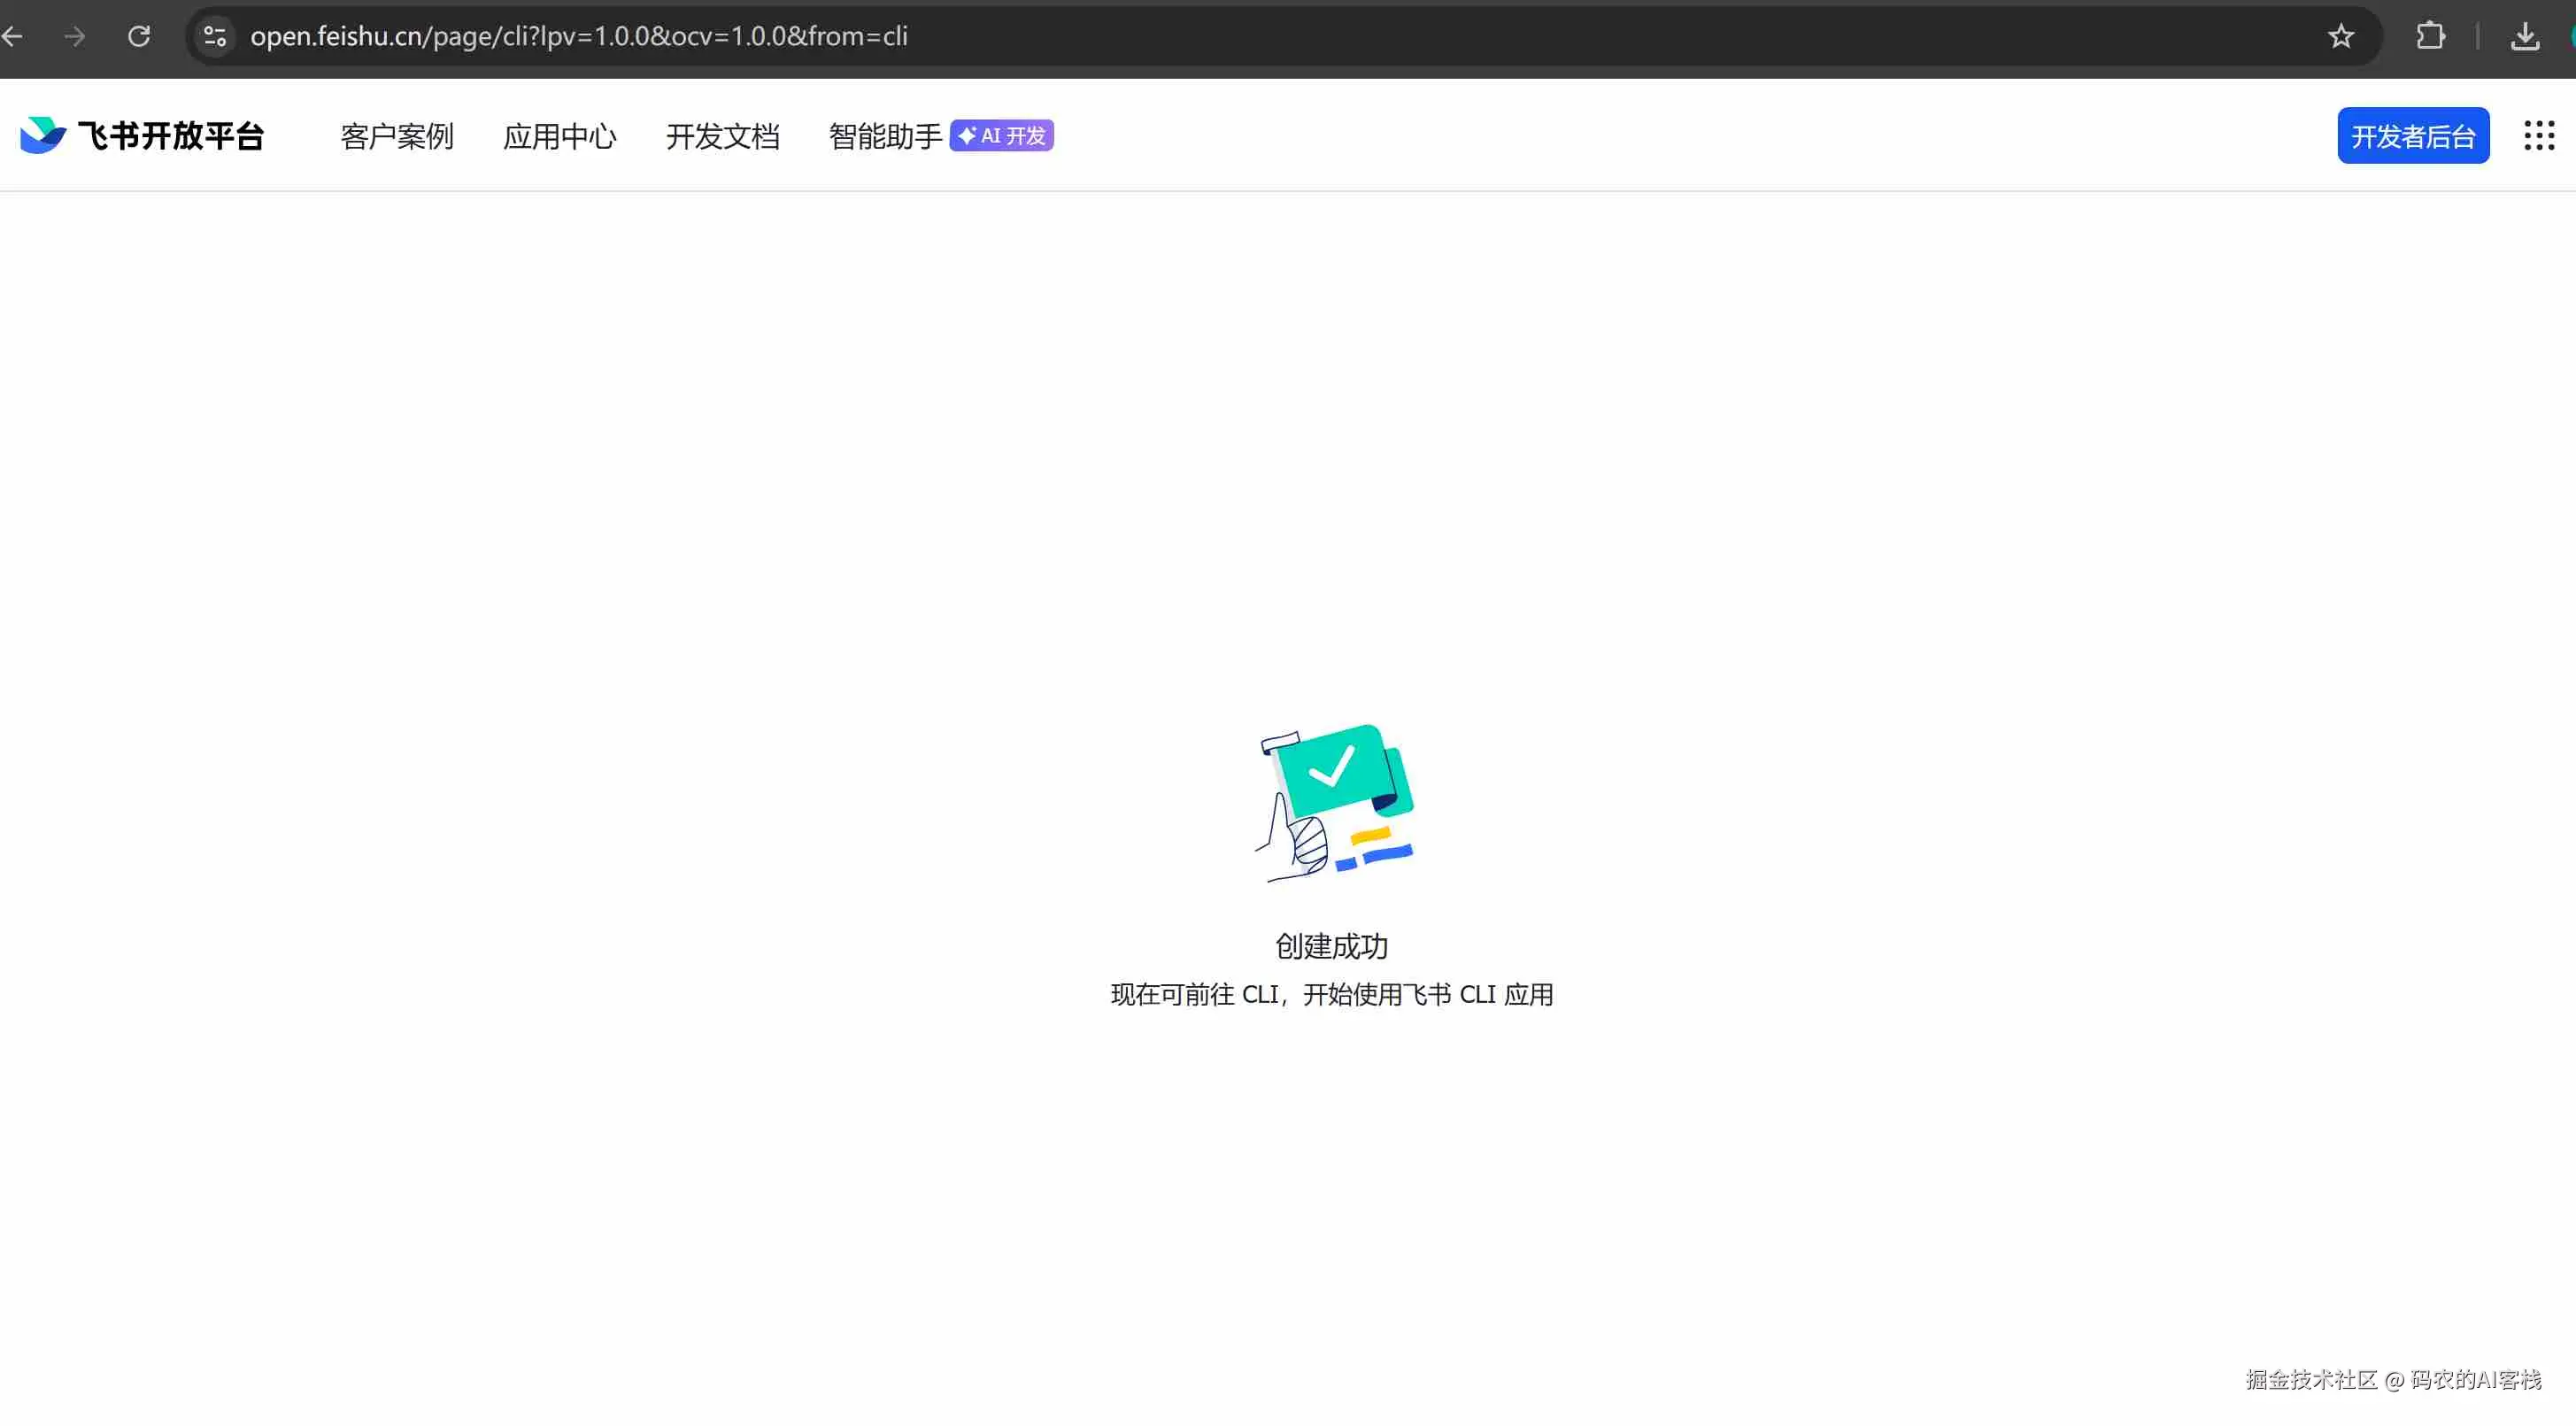Go to 飞书开放平台 home title
The height and width of the screenshot is (1426, 2576).
(171, 135)
